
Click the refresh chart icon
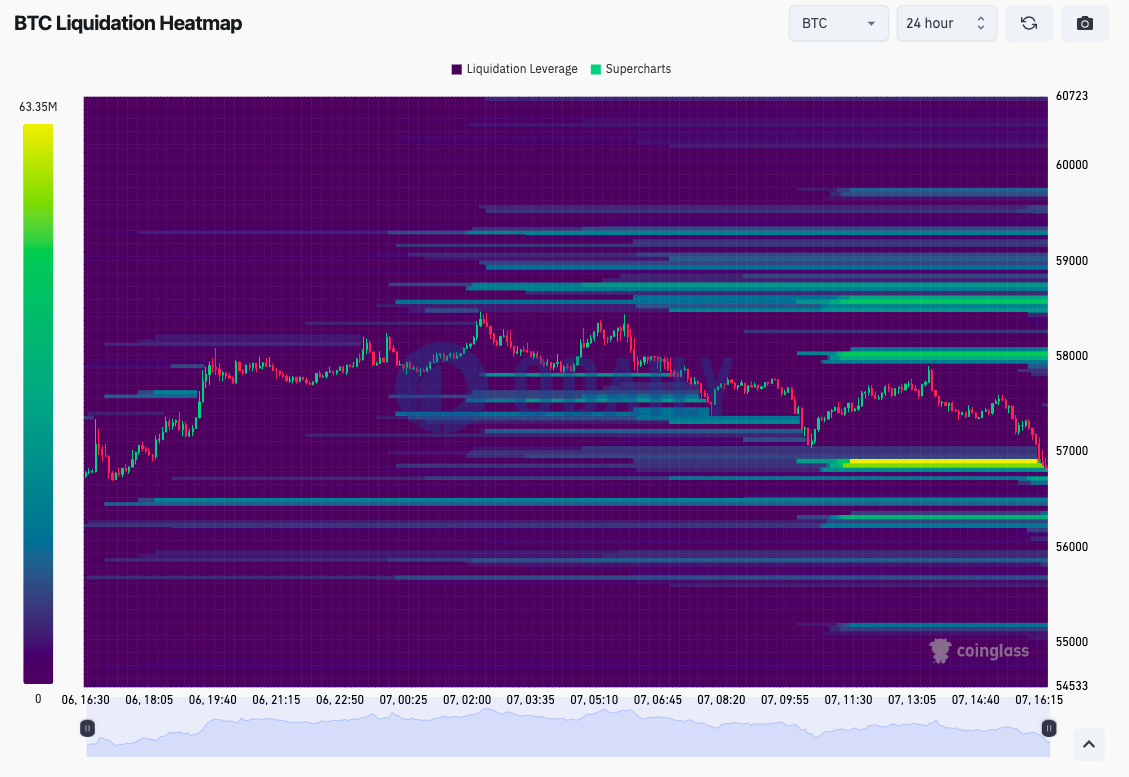pos(1028,23)
